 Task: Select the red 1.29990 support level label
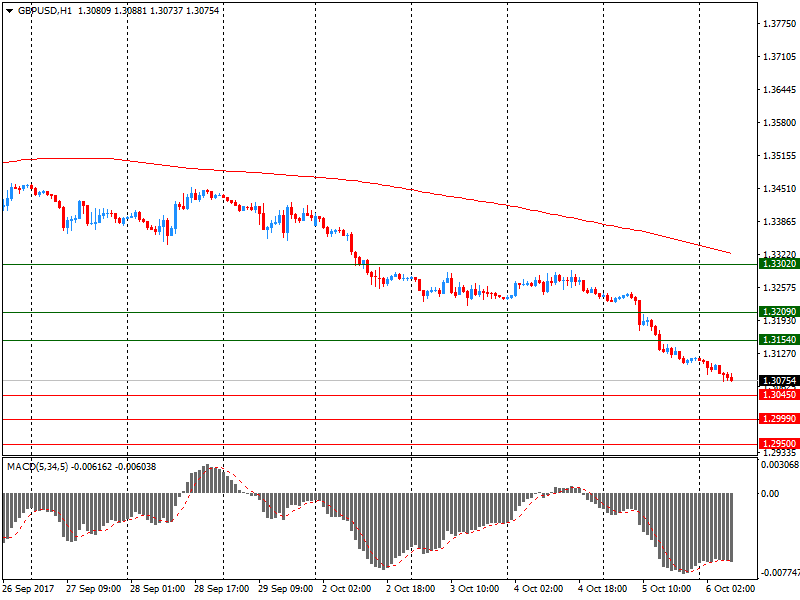tap(779, 419)
